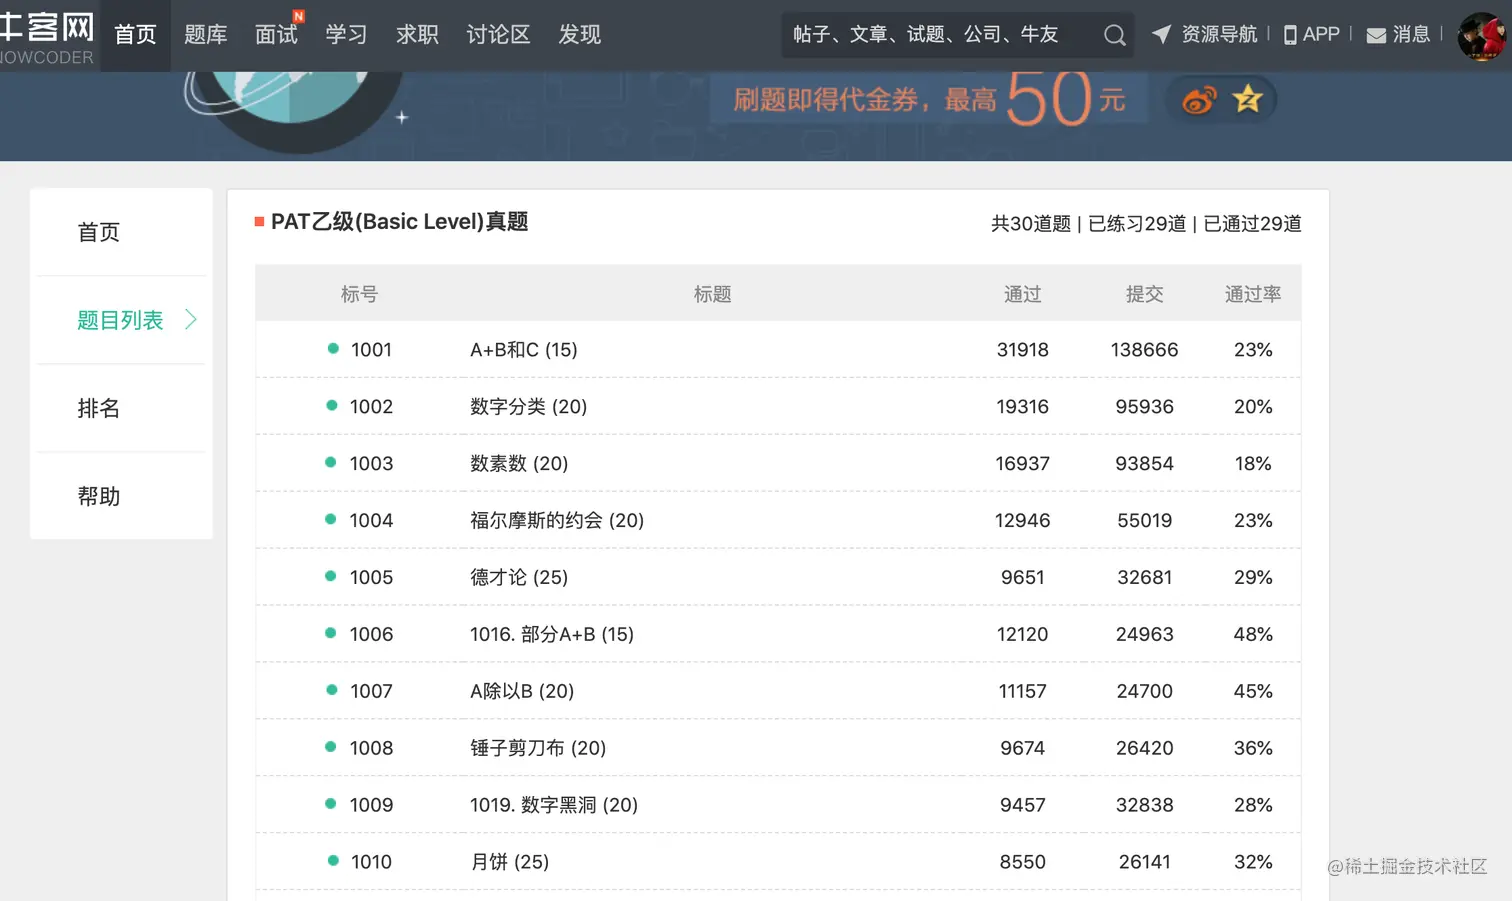Screen dimensions: 1512x901
Task: Open the 学习 navigation menu
Action: pyautogui.click(x=346, y=35)
